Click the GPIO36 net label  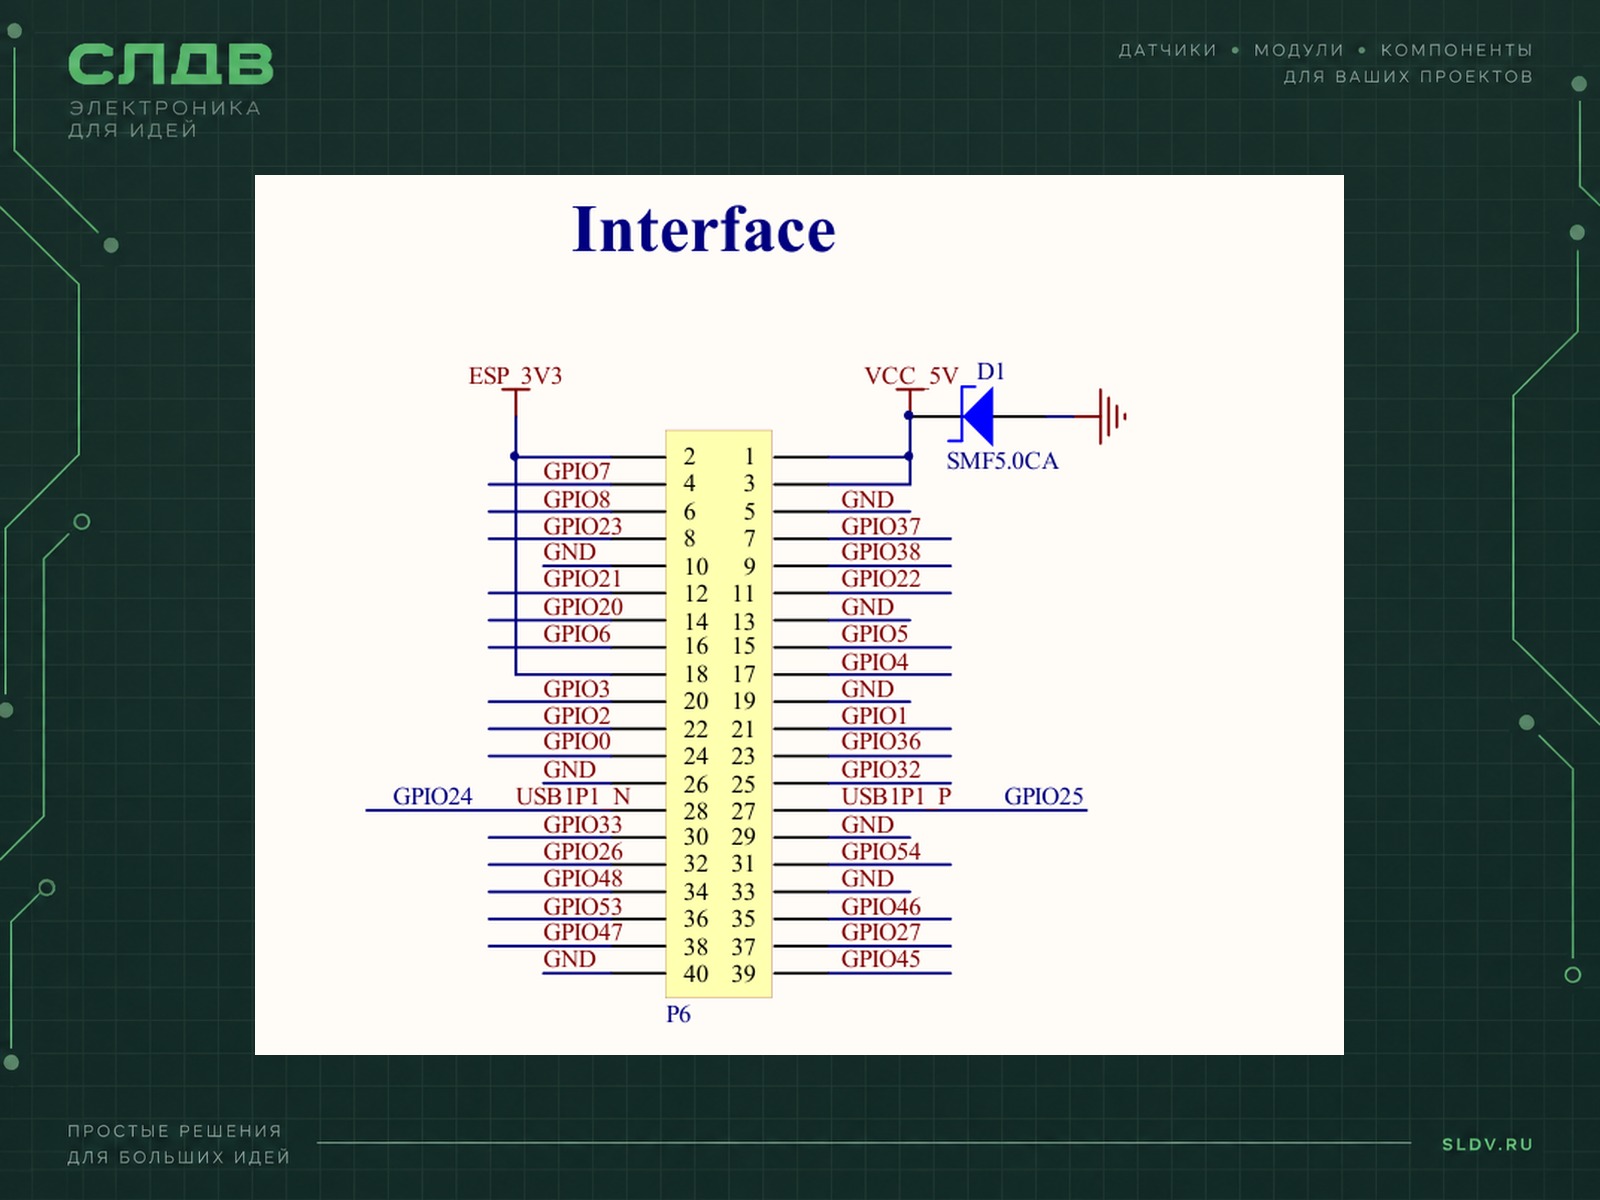pos(881,742)
